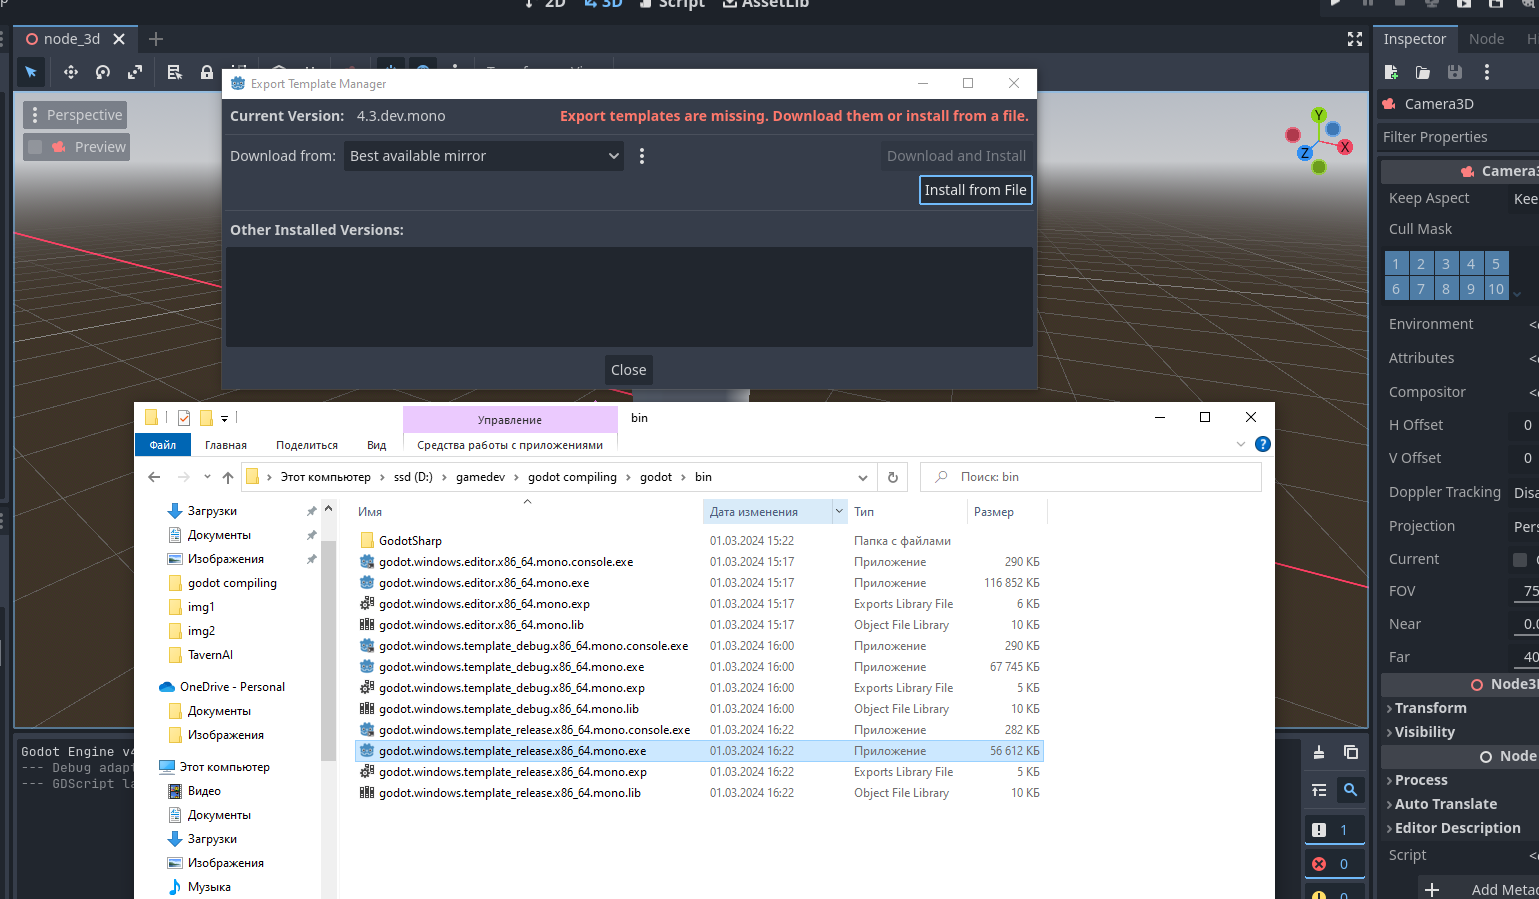Image resolution: width=1539 pixels, height=899 pixels.
Task: Enable the camera Preview checkbox
Action: click(36, 147)
